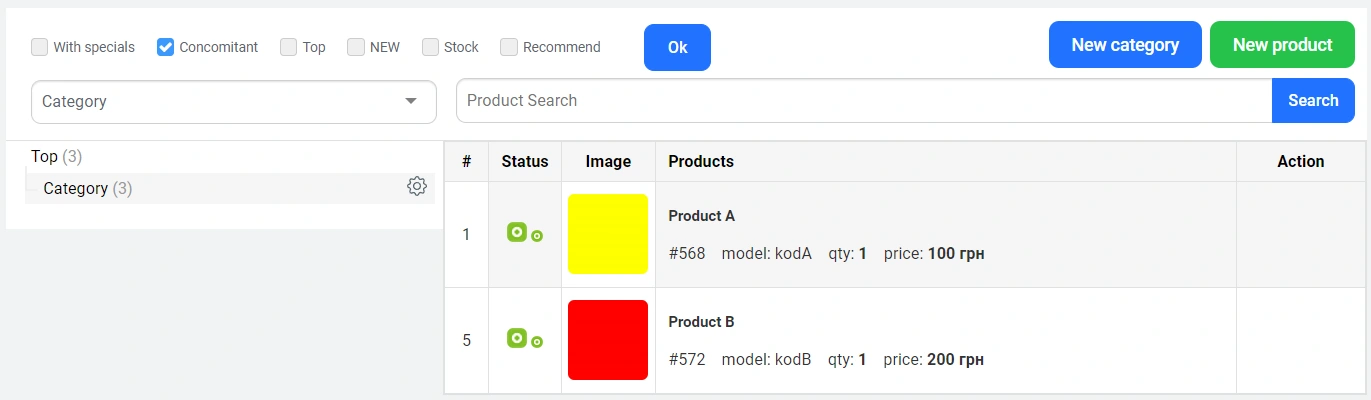Click the yellow Product A image

tap(608, 234)
